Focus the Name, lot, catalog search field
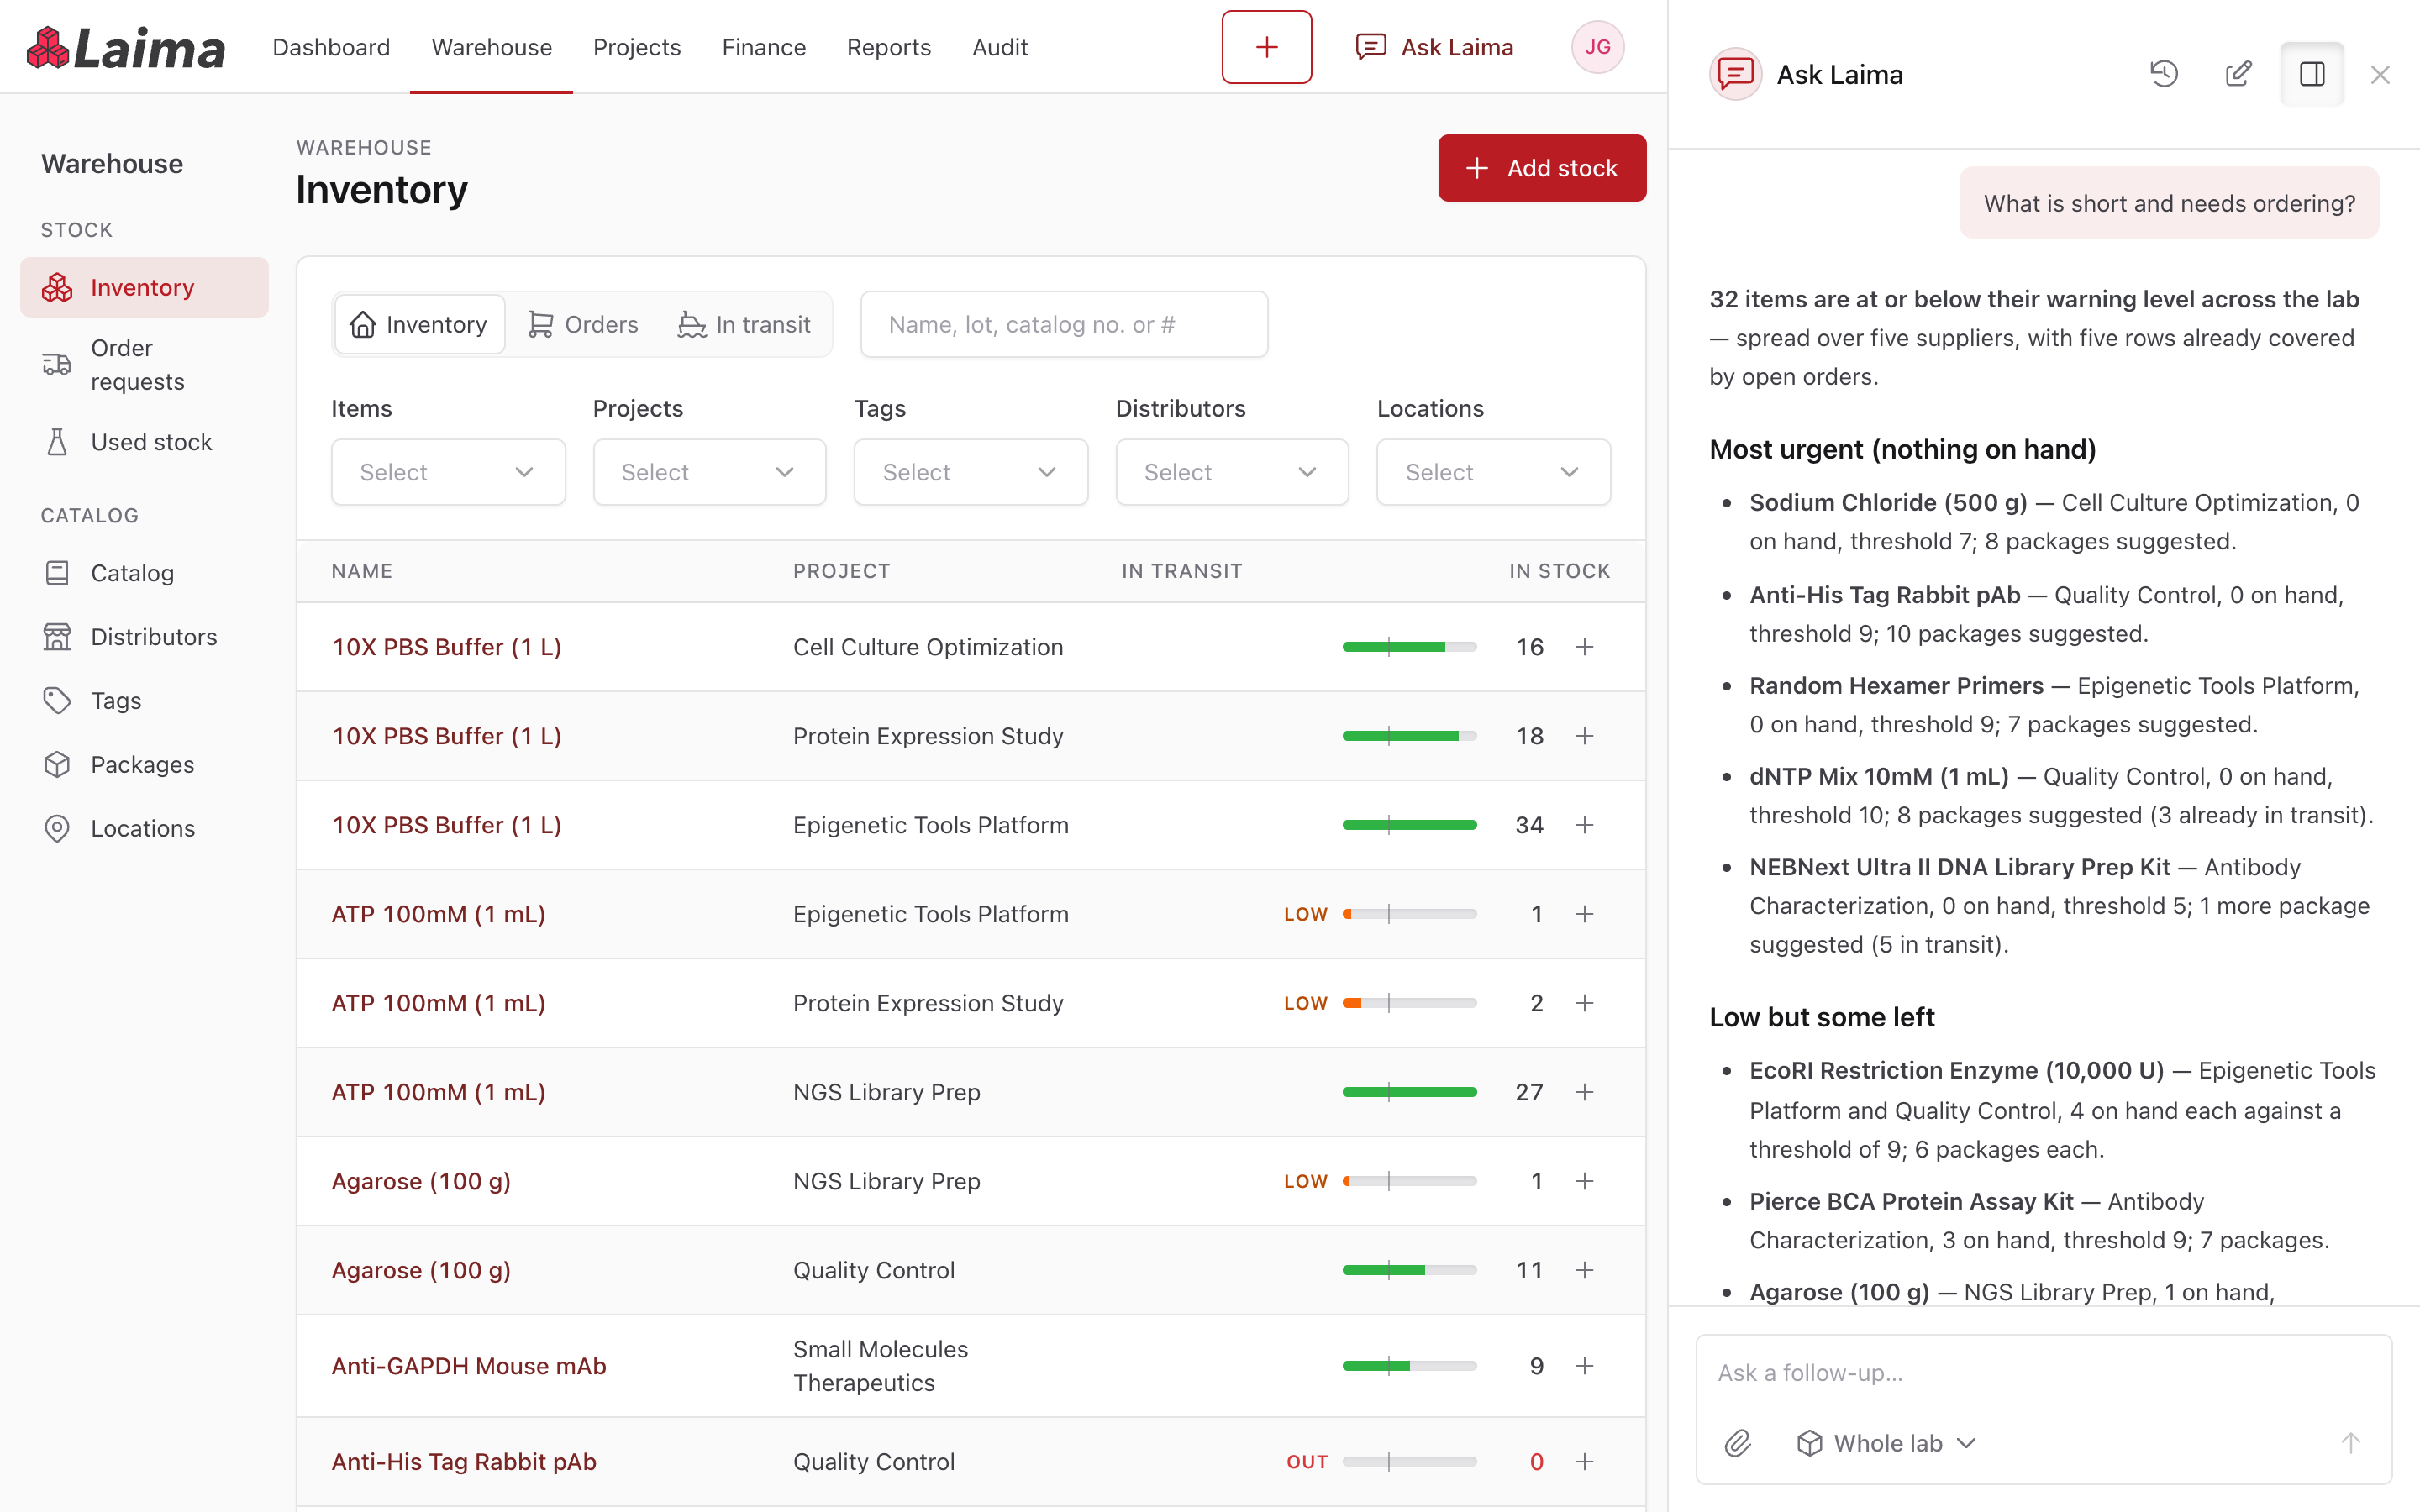Viewport: 2420px width, 1512px height. (1064, 324)
